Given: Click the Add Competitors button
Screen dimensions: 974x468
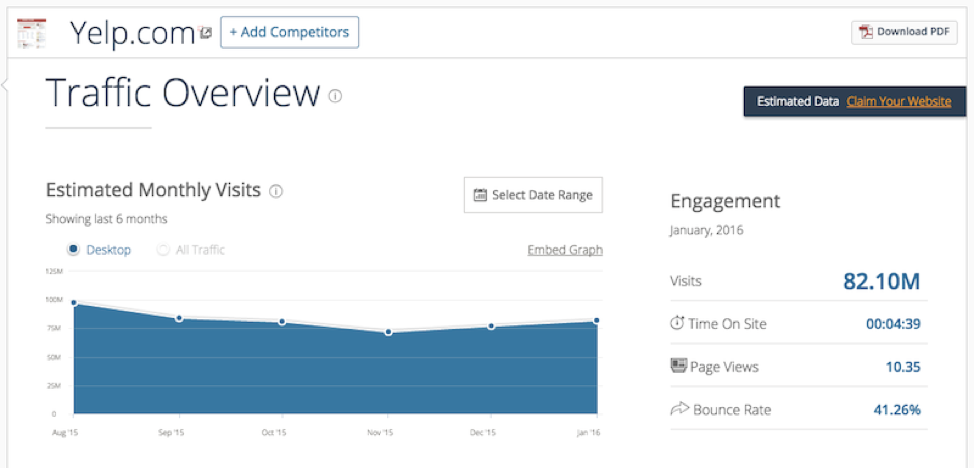Looking at the screenshot, I should [289, 32].
